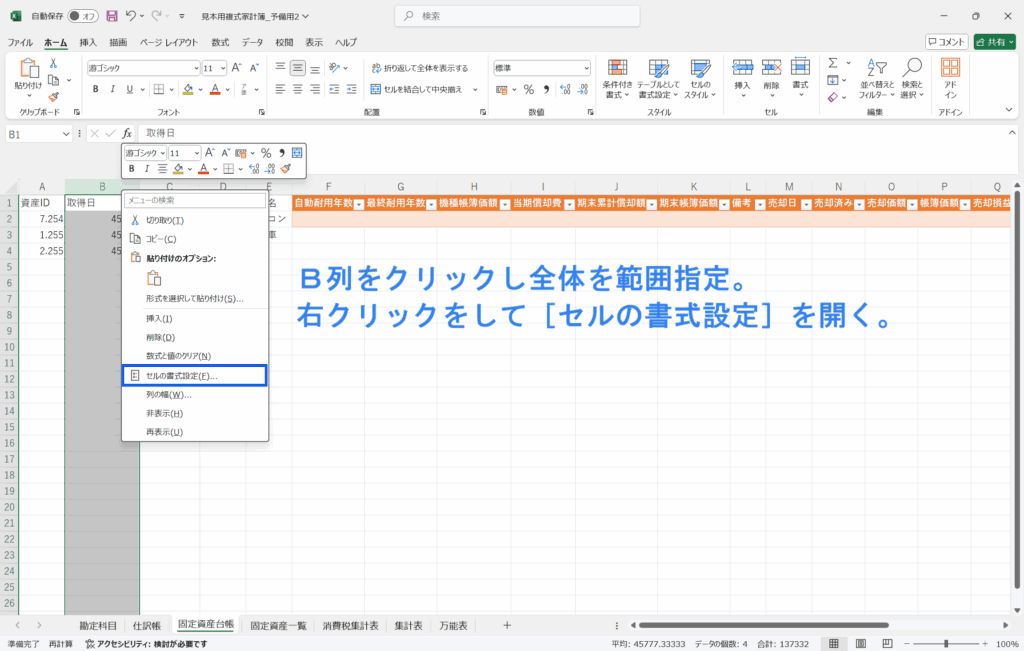The image size is (1024, 651).
Task: Collapse the ribbon with the chevron
Action: tap(1008, 110)
